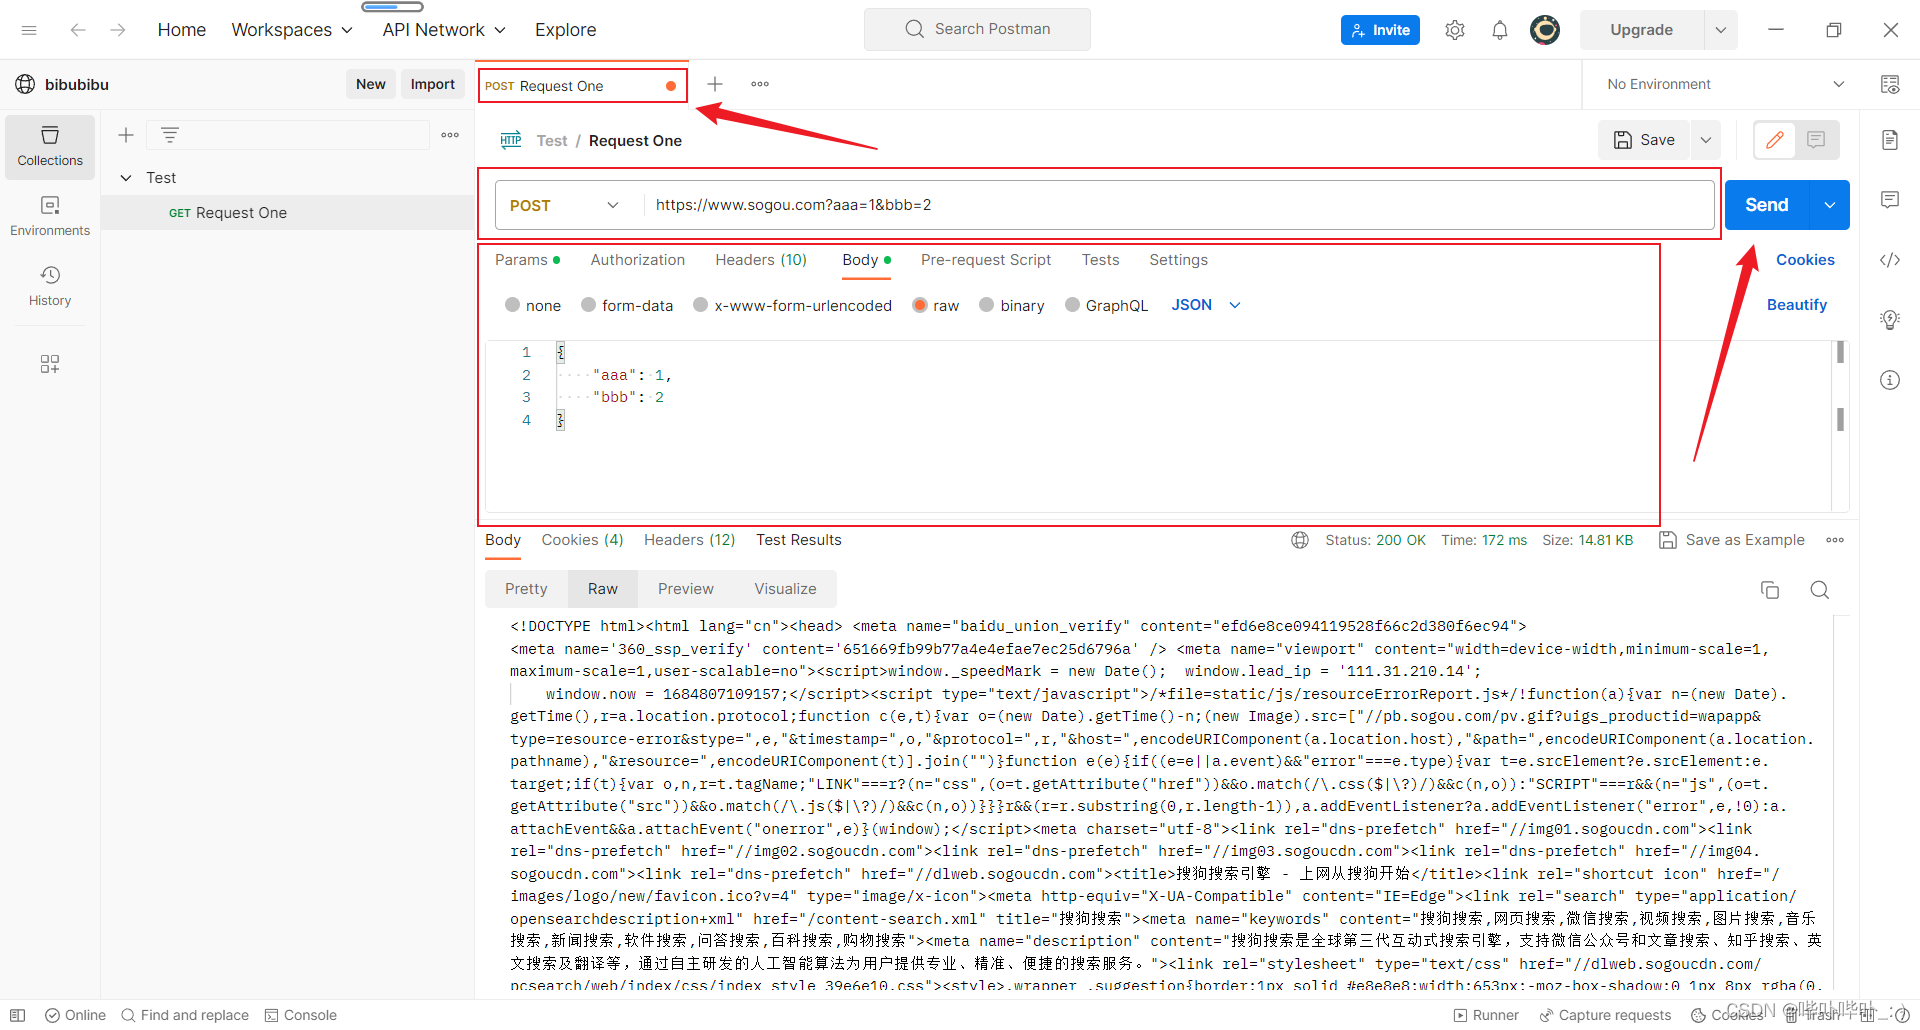Image resolution: width=1920 pixels, height=1030 pixels.
Task: Copy the response body
Action: (x=1770, y=590)
